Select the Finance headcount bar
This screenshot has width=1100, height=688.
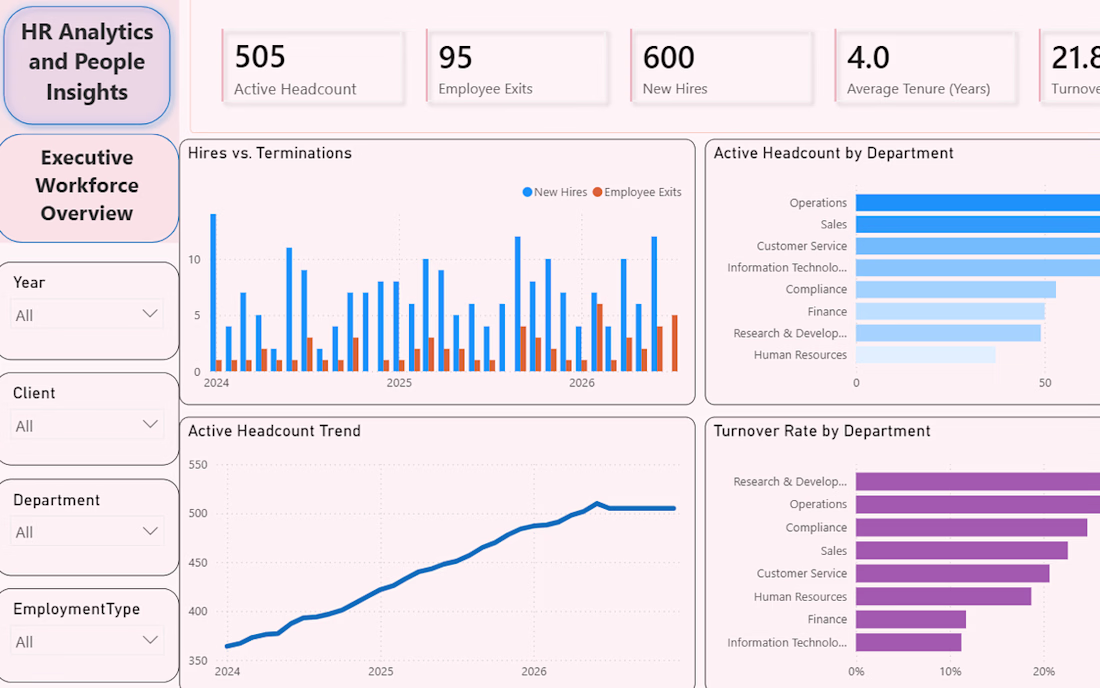[950, 311]
